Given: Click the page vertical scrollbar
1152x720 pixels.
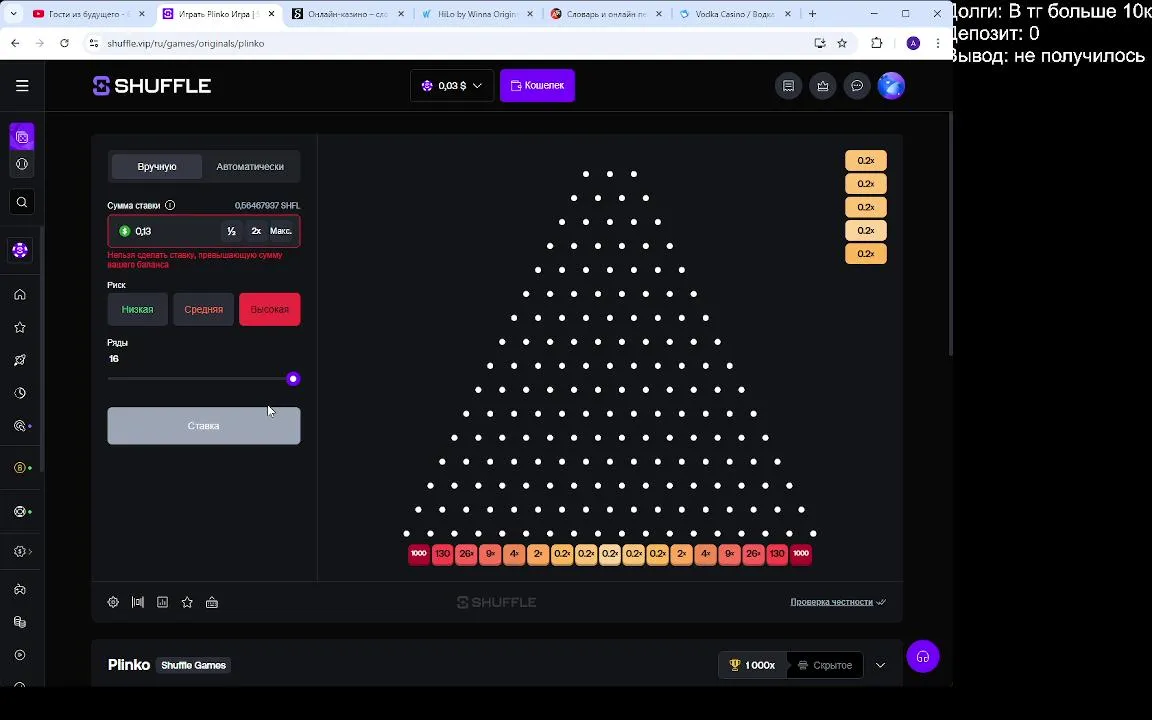Looking at the screenshot, I should coord(951,235).
